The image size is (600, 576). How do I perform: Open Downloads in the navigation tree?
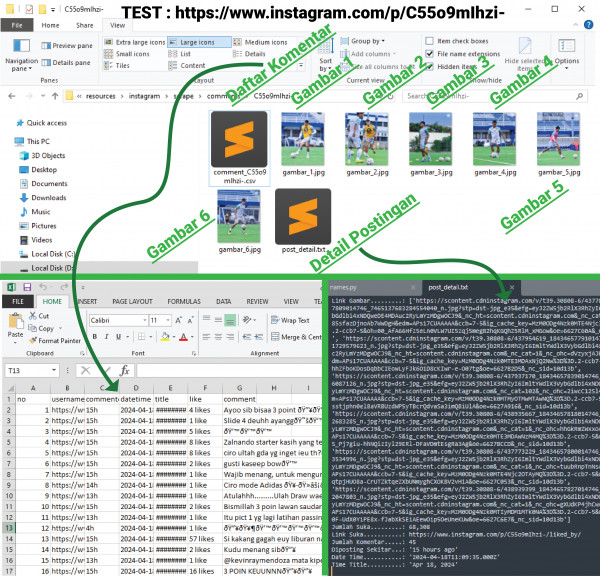tap(43, 197)
